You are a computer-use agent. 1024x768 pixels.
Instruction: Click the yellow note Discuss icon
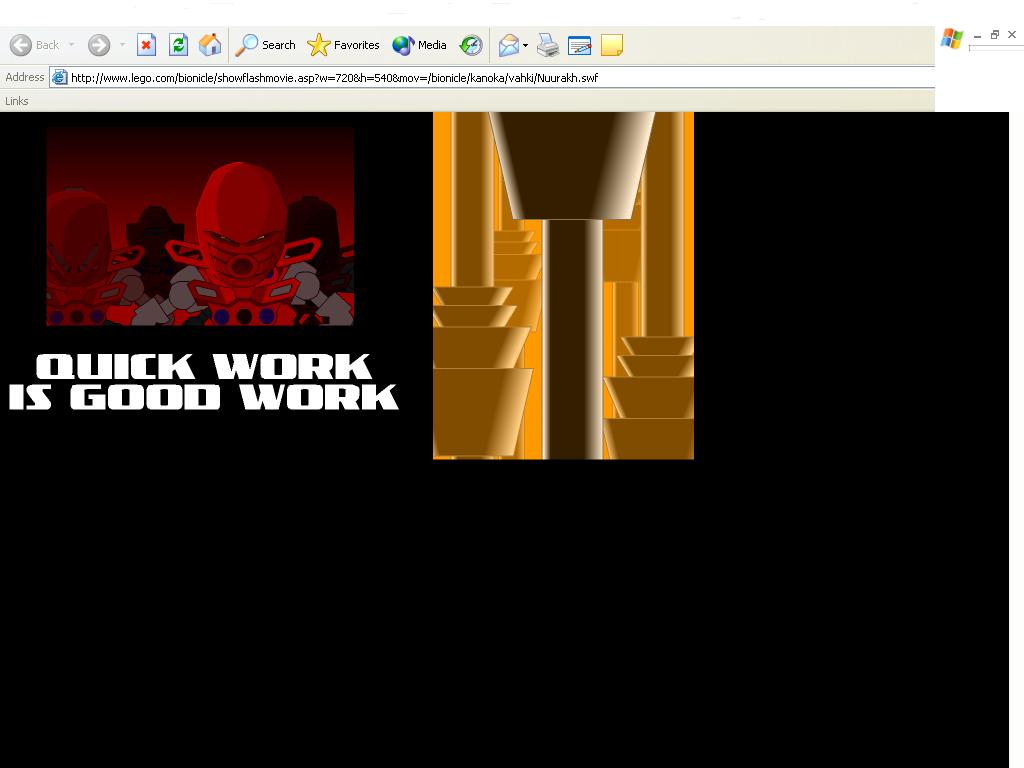612,45
